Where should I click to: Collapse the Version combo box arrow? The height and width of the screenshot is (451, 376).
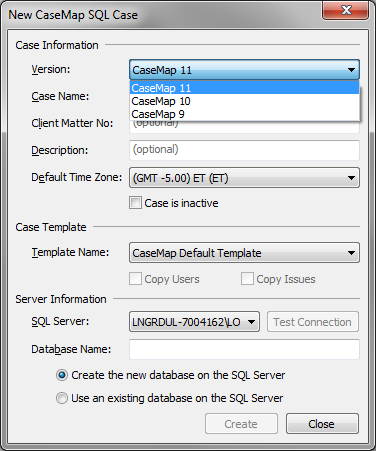(351, 70)
